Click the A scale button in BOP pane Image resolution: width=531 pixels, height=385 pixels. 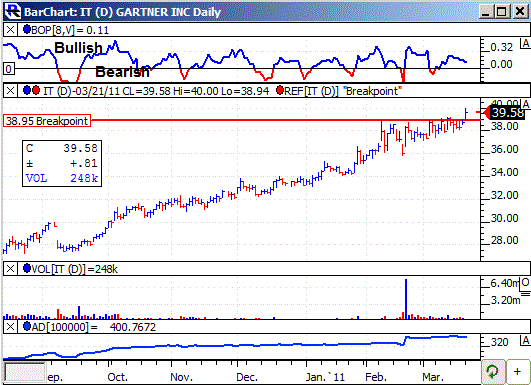526,43
